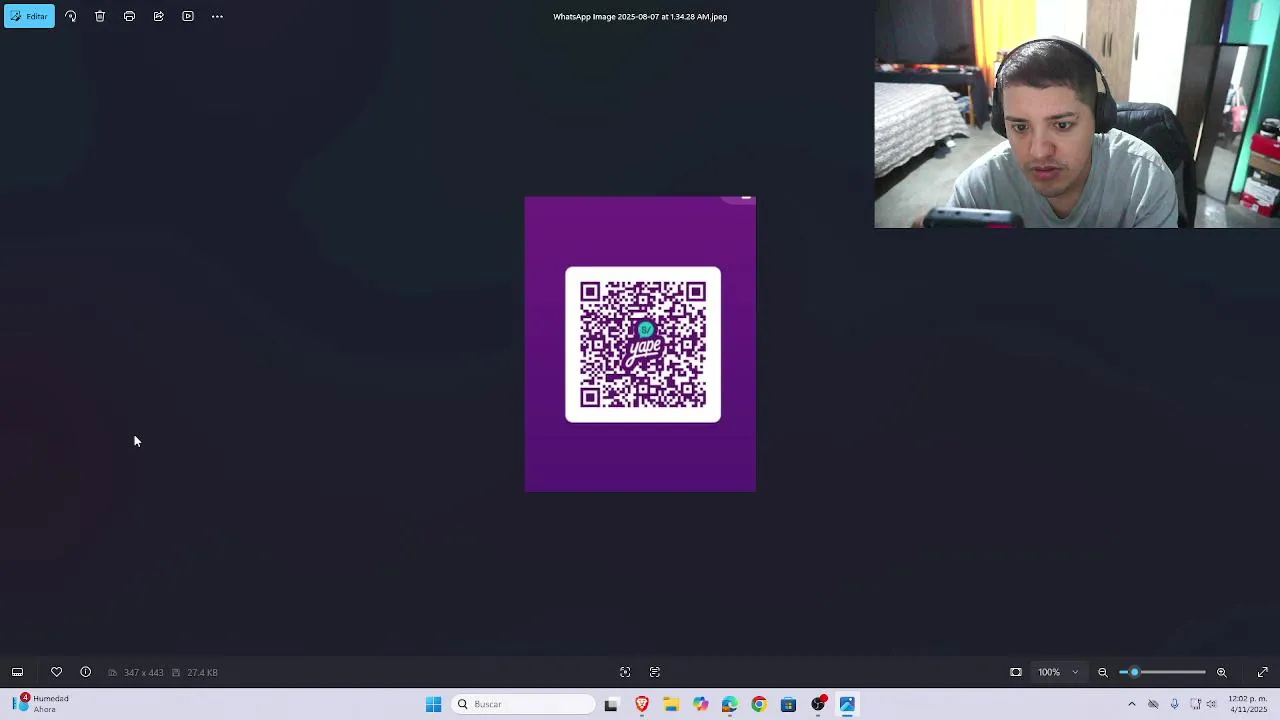Open the Microsoft Store taskbar icon
Image resolution: width=1280 pixels, height=720 pixels.
click(x=788, y=704)
